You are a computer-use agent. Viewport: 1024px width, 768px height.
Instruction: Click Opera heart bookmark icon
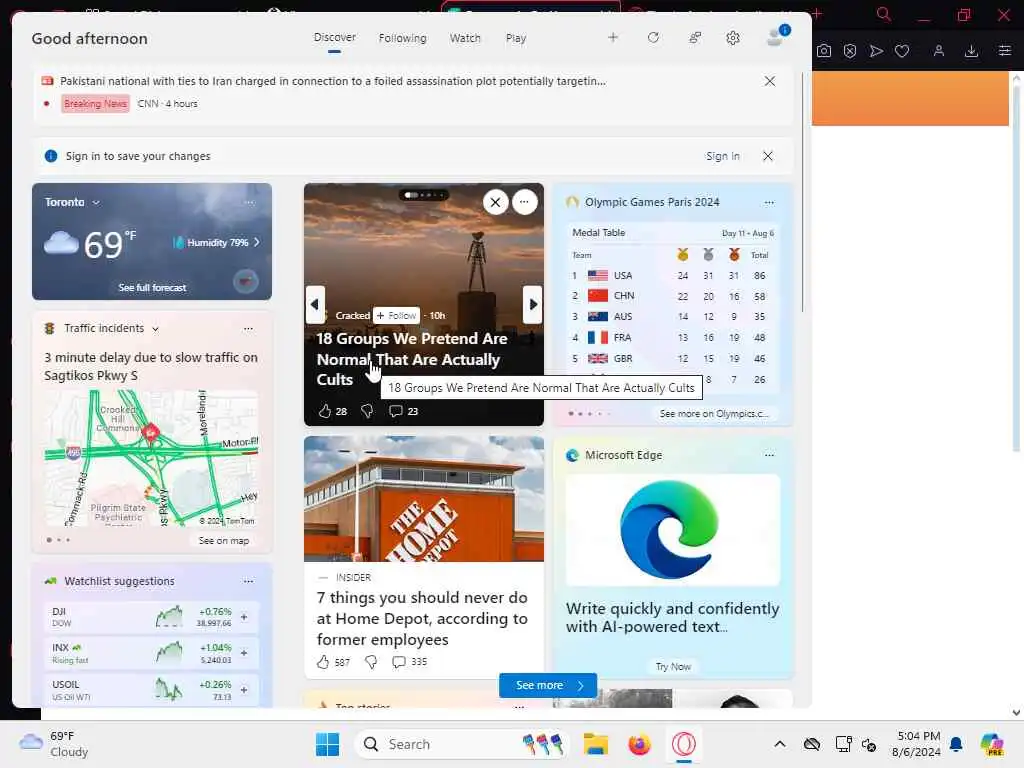pyautogui.click(x=902, y=51)
